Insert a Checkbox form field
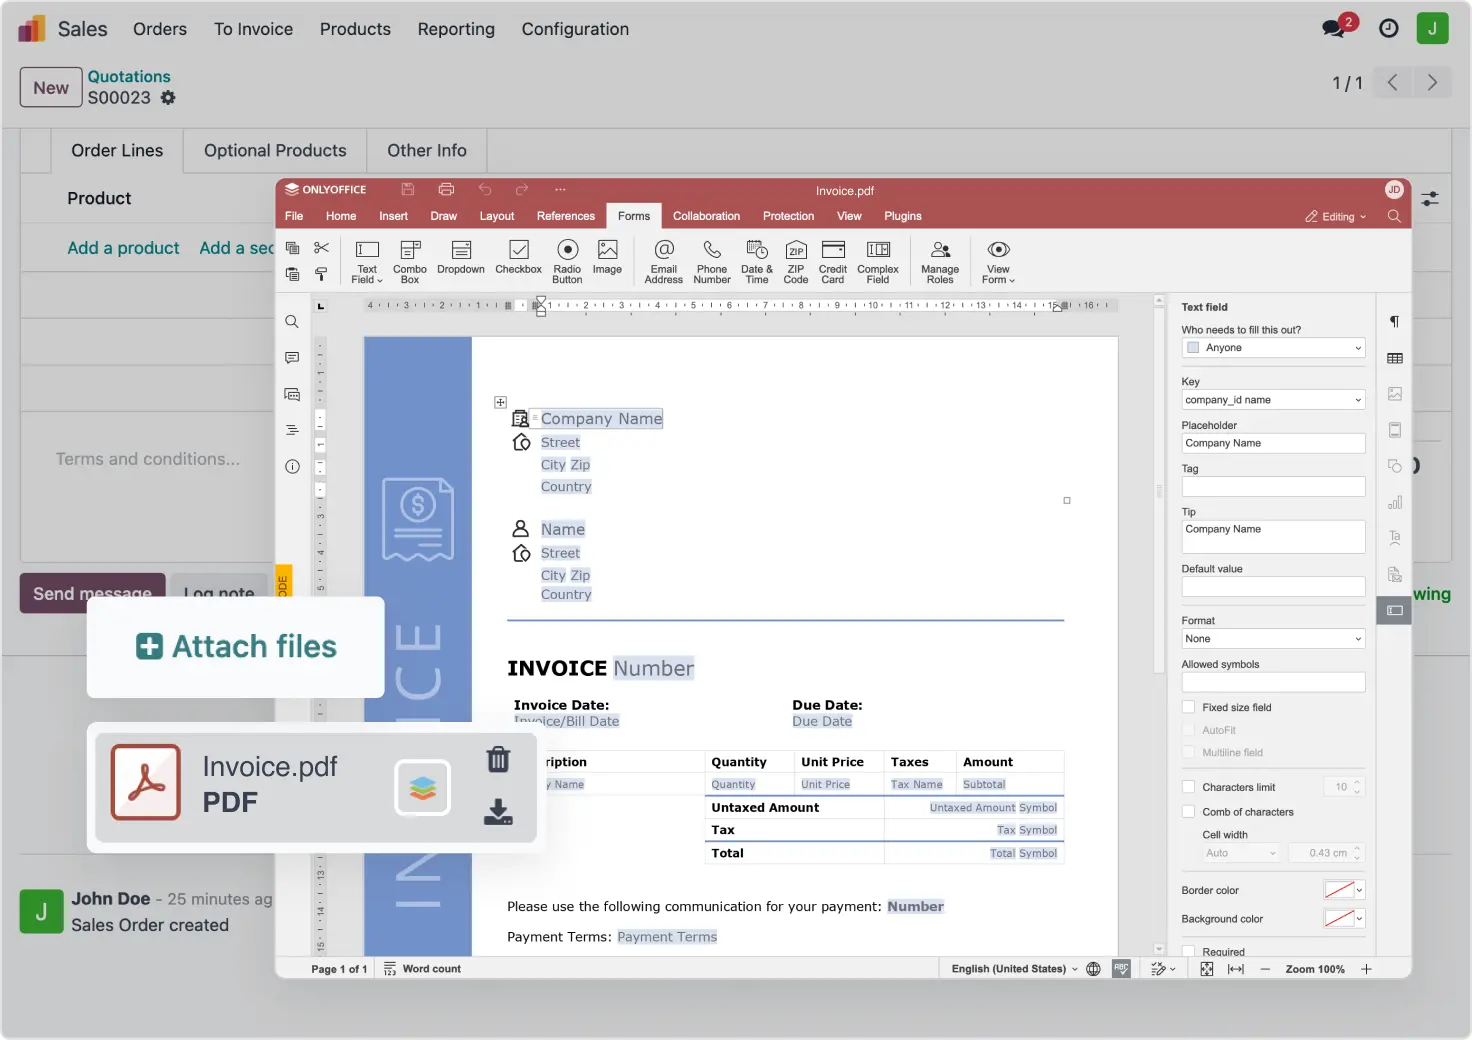Screen dimensions: 1472x1040 click(518, 257)
